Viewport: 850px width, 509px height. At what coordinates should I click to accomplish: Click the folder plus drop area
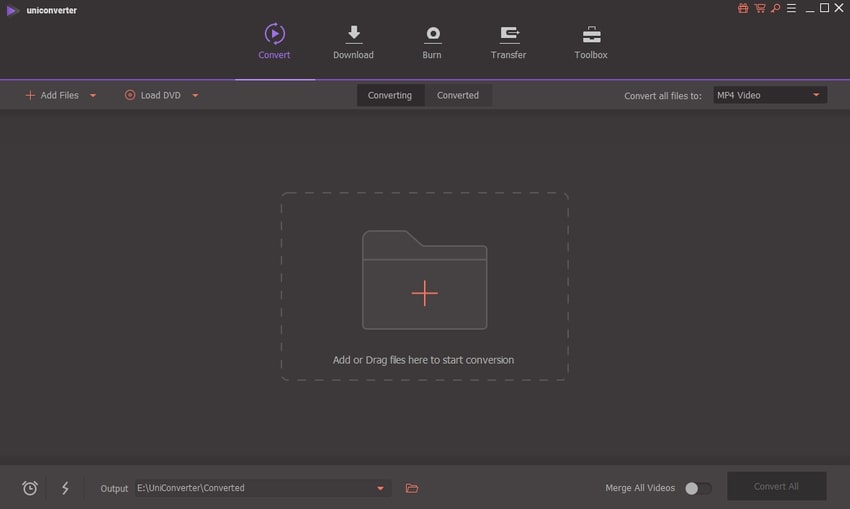(x=424, y=282)
